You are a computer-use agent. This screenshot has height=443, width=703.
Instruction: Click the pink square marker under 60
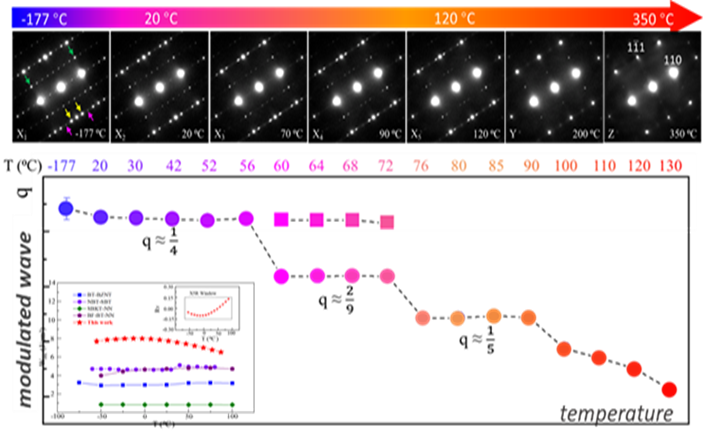[281, 219]
